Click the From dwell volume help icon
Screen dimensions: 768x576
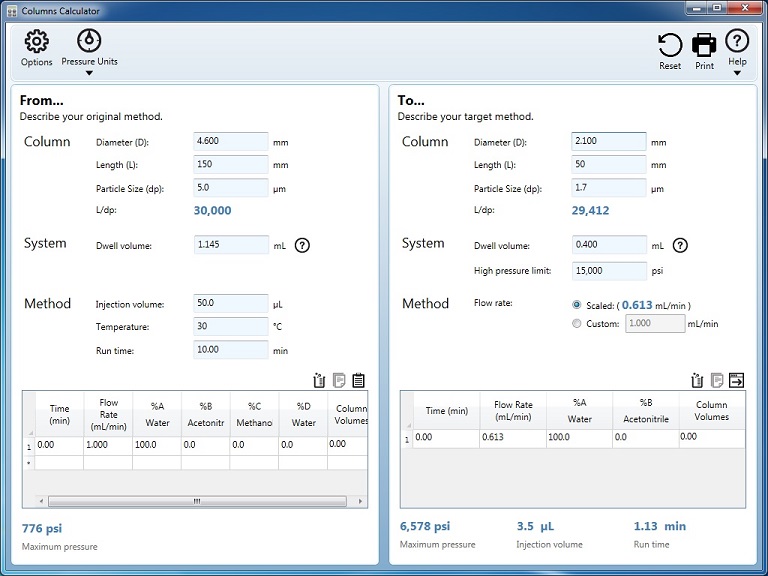pyautogui.click(x=302, y=245)
